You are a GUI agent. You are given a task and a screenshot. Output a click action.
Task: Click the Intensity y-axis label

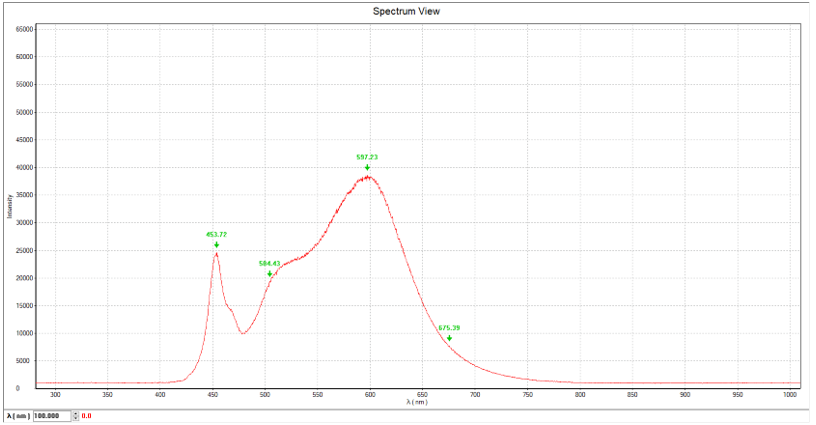9,206
